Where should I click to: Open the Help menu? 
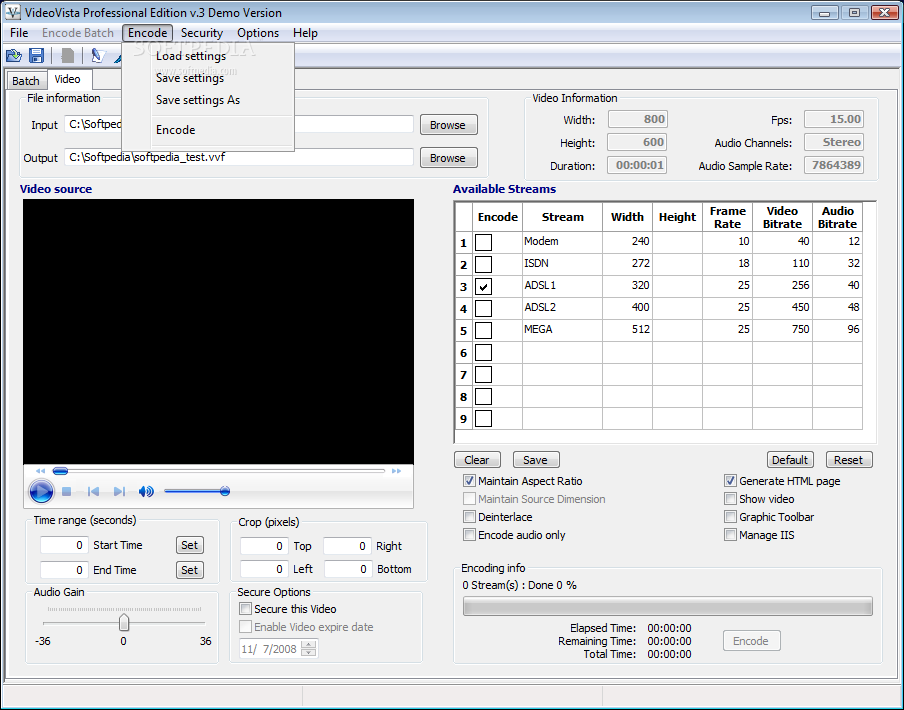point(305,33)
